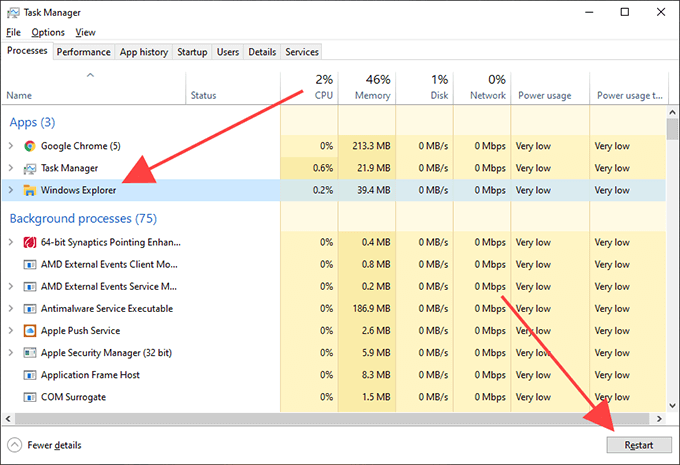Expand the Antimalware Service Executable entry

(11, 309)
